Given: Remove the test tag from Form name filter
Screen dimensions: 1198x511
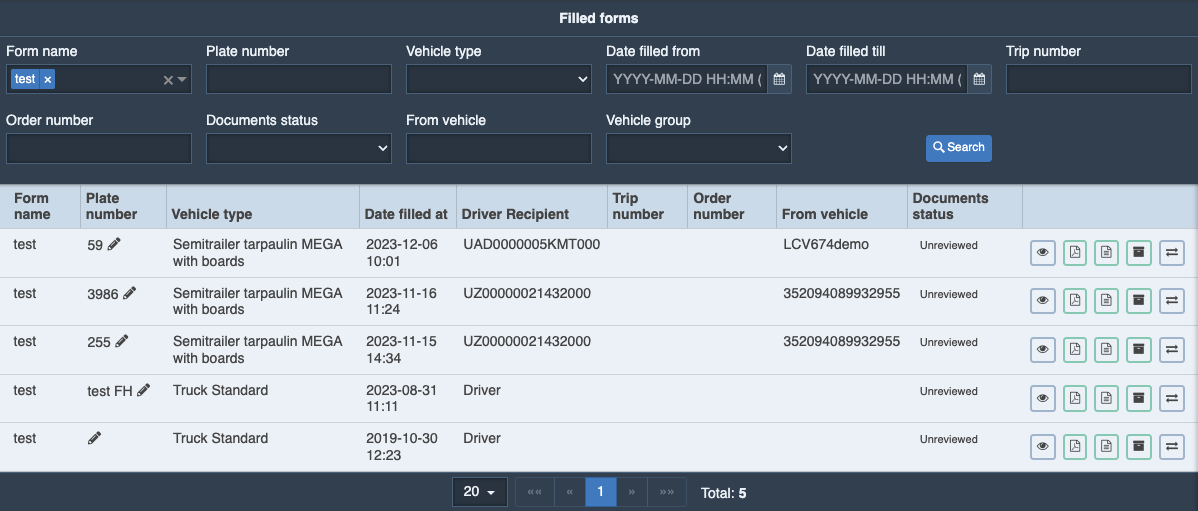Looking at the screenshot, I should pyautogui.click(x=48, y=79).
